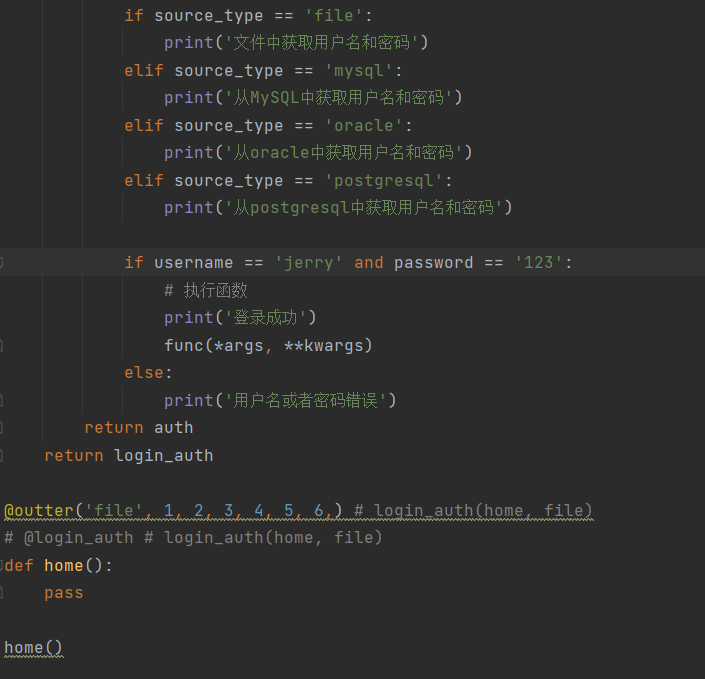Click the print('从oracle中获取用户名和密码') line
Image resolution: width=705 pixels, height=679 pixels.
point(318,152)
